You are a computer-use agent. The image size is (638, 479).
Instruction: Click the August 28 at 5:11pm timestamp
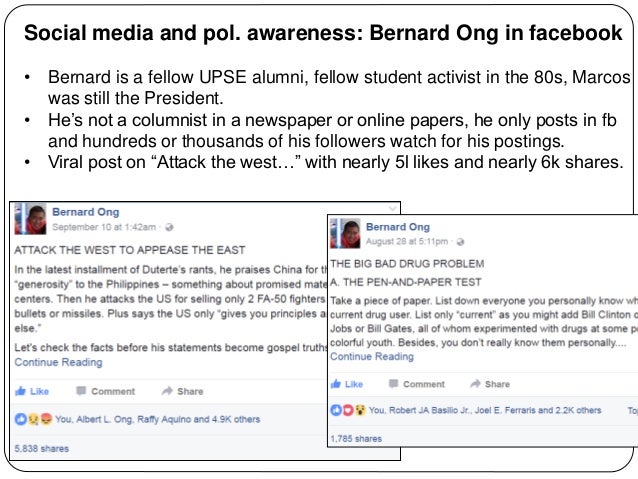(406, 241)
